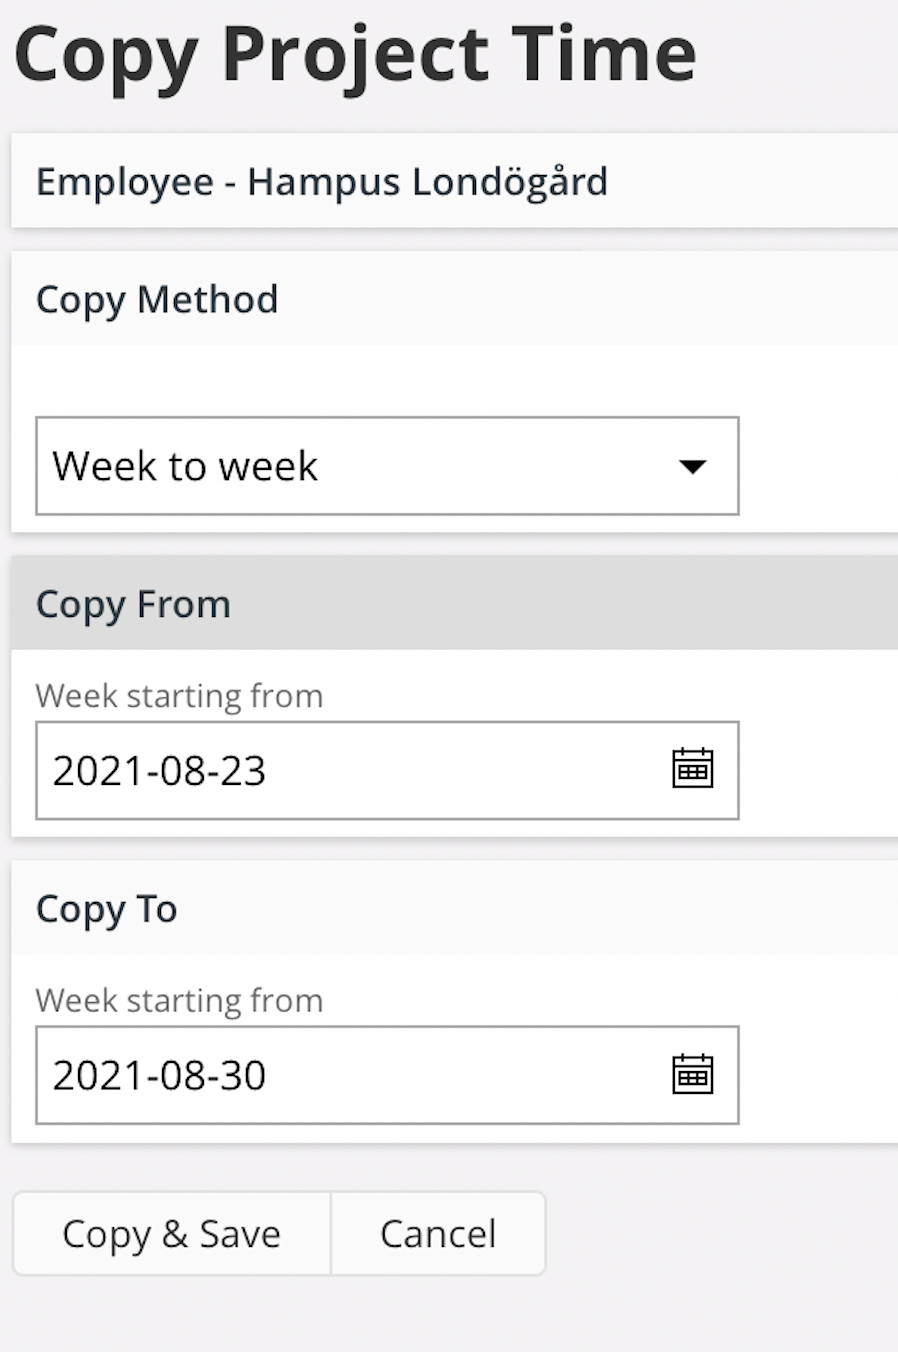Click Week starting from label under Copy To
The height and width of the screenshot is (1352, 898).
click(179, 1000)
